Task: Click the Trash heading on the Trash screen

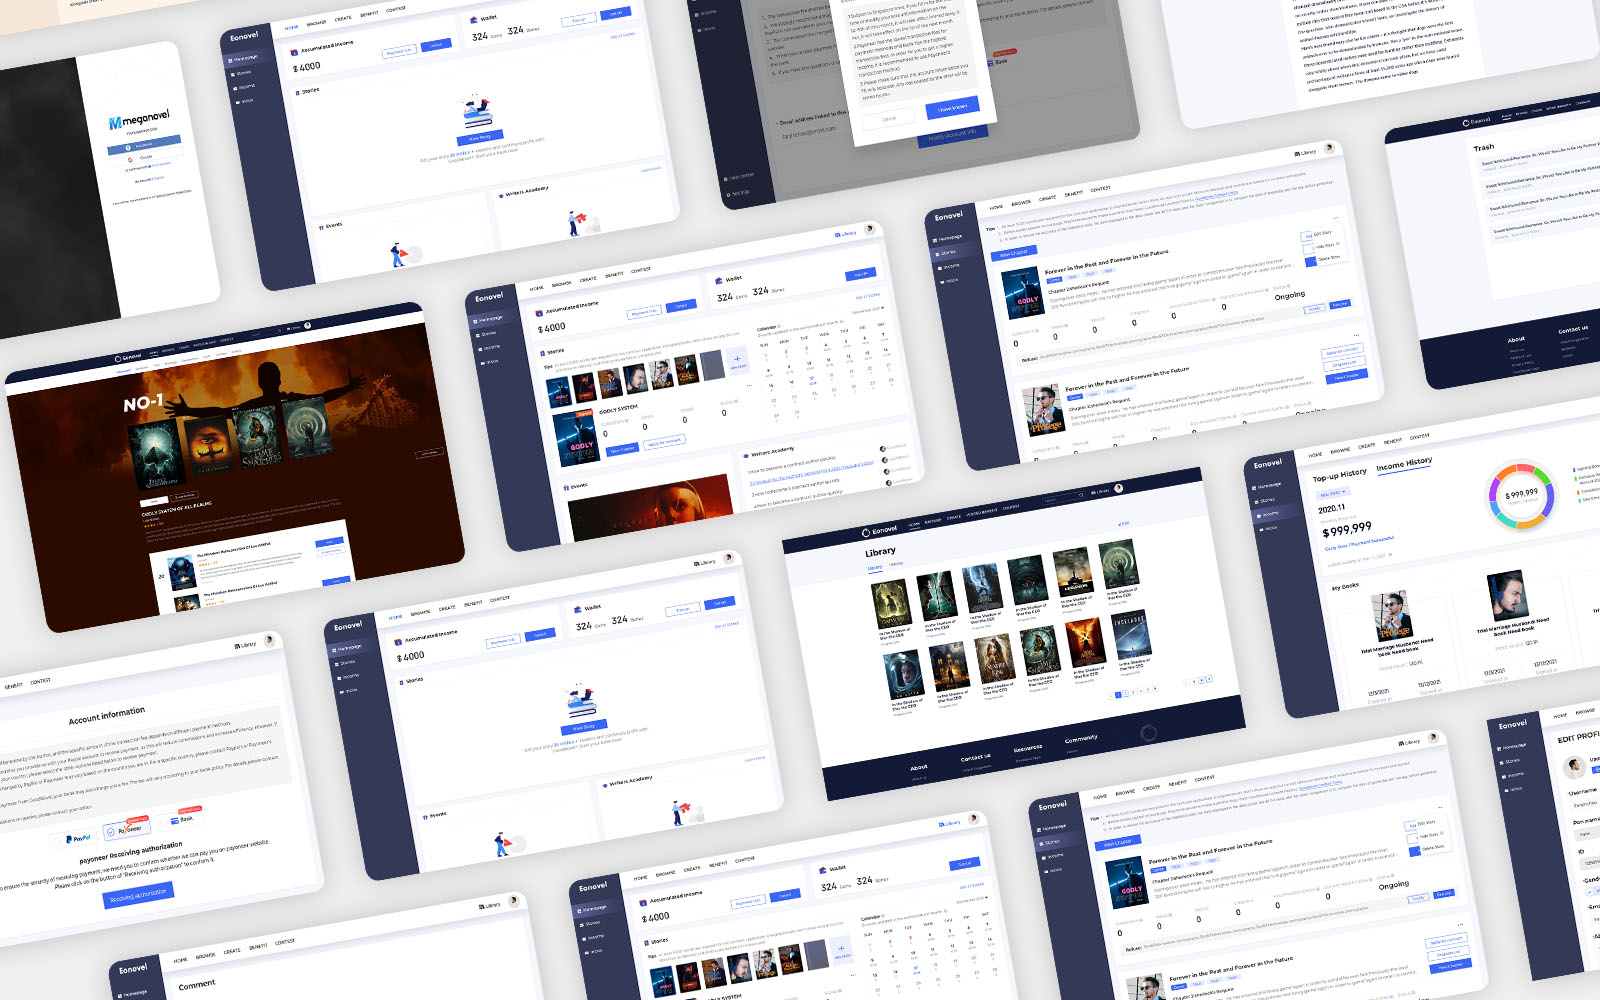Action: pos(1484,147)
